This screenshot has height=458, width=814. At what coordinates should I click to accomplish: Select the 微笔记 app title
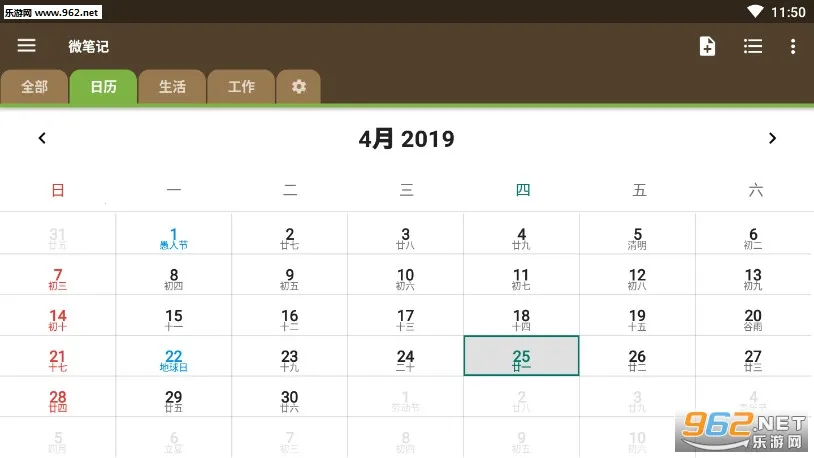(x=88, y=46)
